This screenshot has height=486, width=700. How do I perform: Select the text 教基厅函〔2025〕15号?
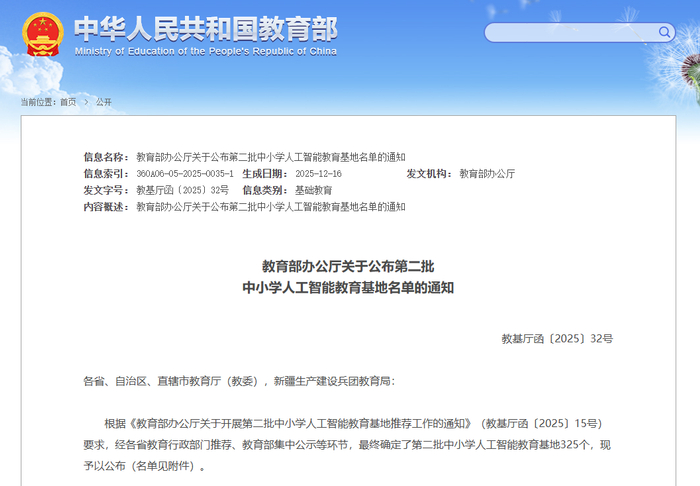click(541, 424)
